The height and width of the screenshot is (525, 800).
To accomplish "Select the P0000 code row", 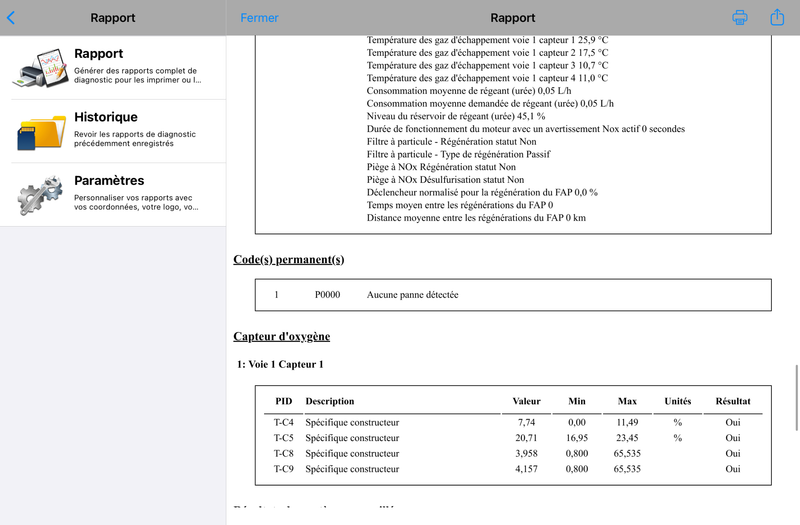I will (x=513, y=295).
